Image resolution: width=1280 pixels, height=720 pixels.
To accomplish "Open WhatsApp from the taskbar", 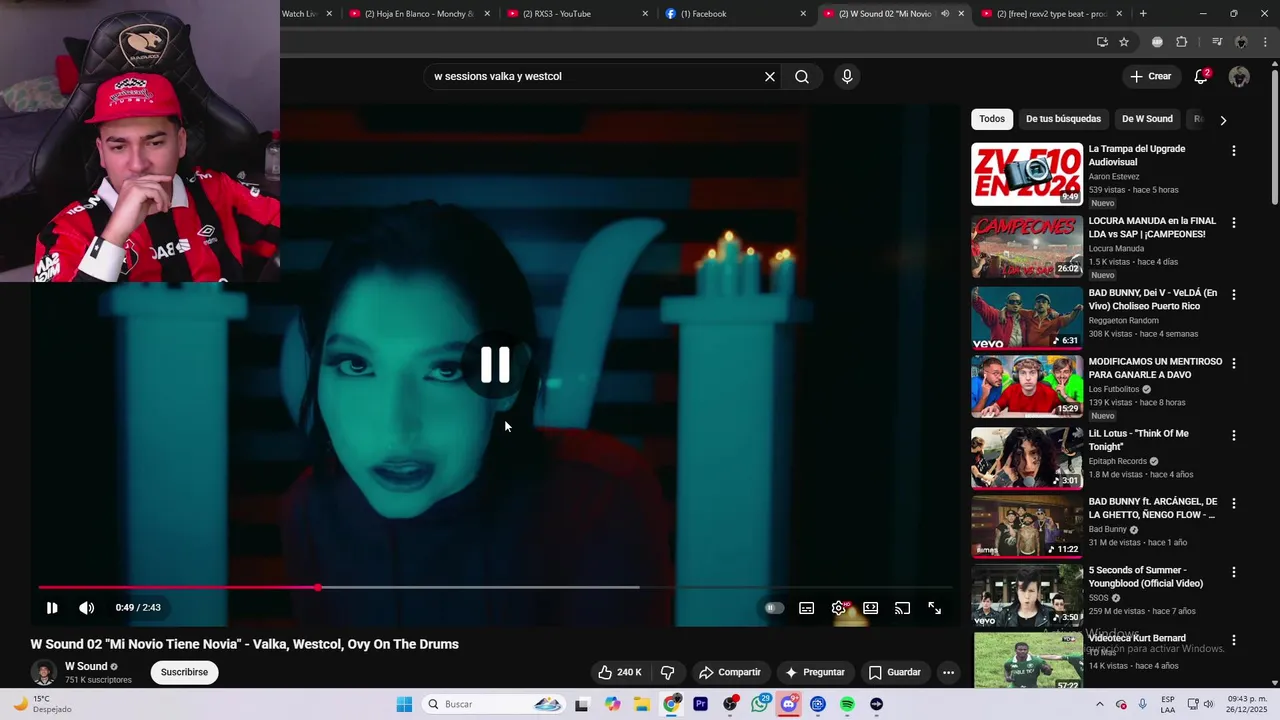I will [760, 704].
